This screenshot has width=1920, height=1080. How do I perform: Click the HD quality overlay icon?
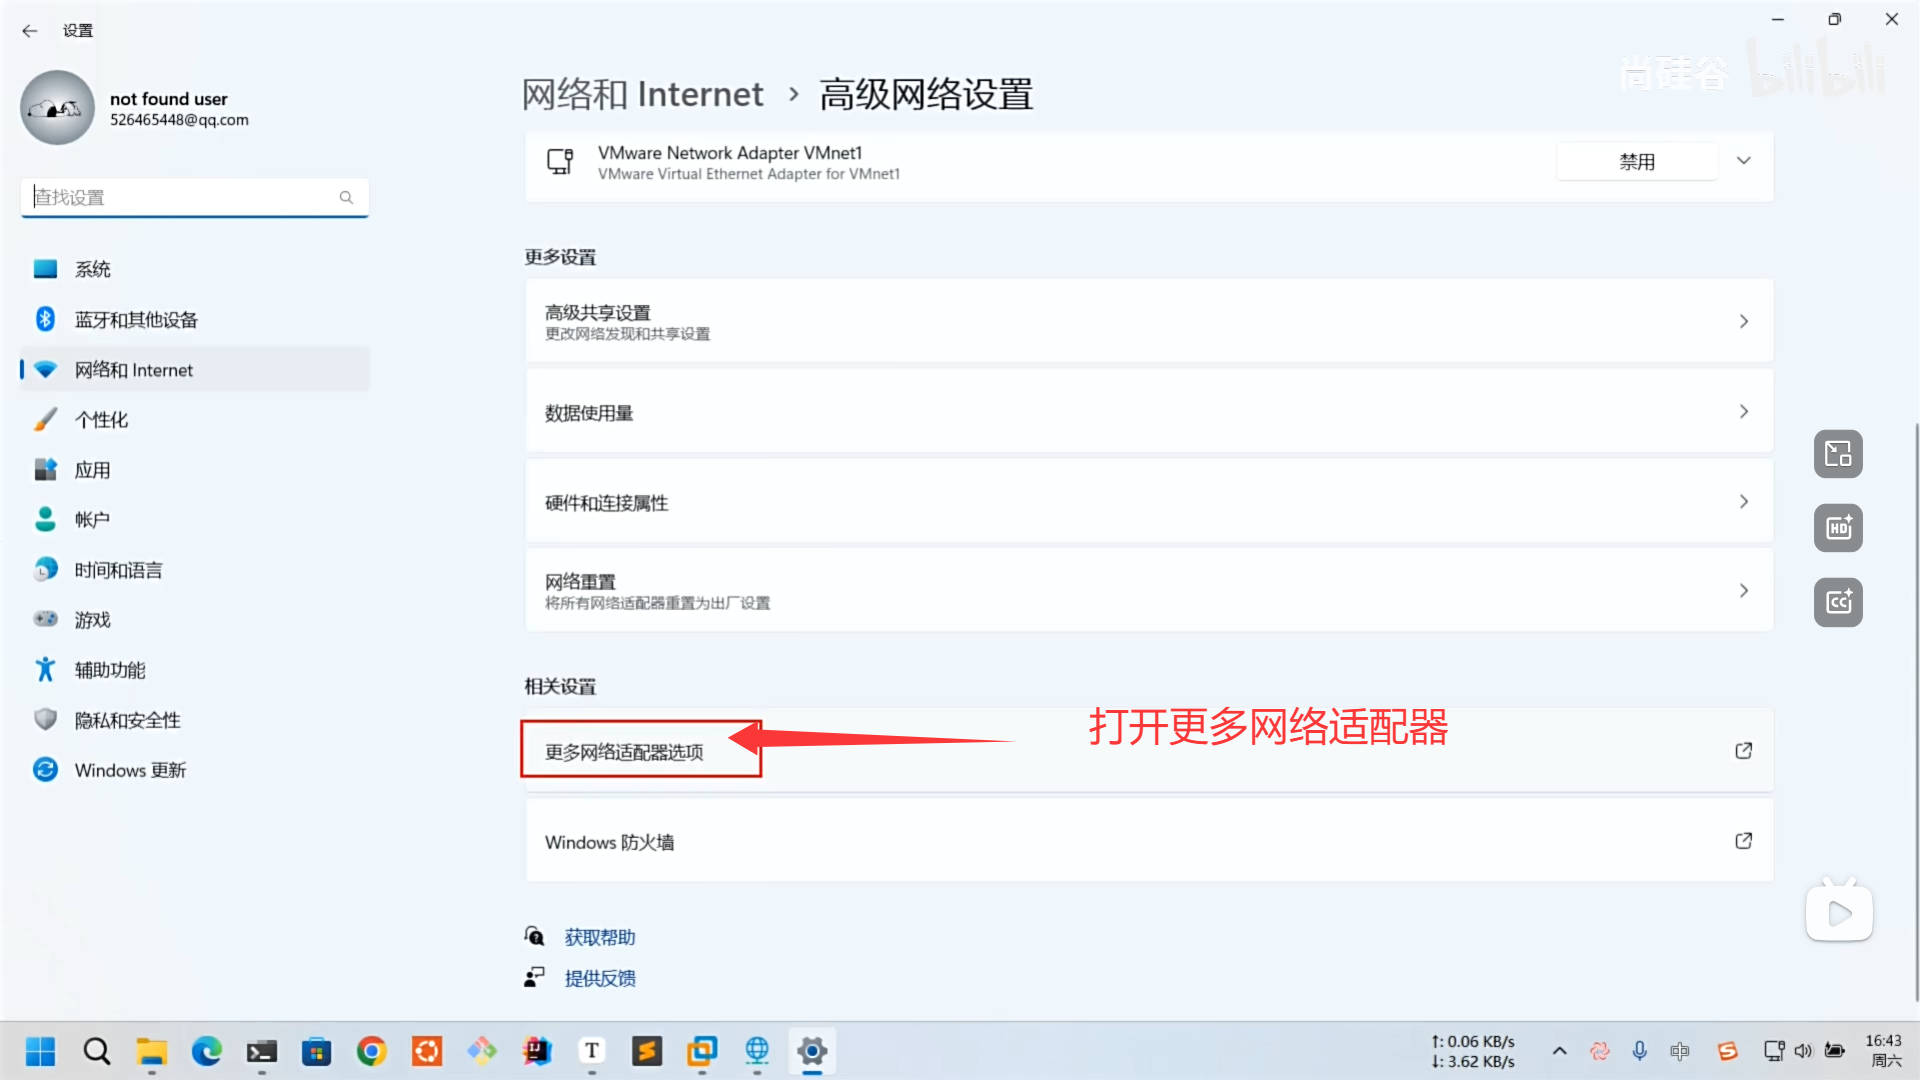pos(1838,528)
